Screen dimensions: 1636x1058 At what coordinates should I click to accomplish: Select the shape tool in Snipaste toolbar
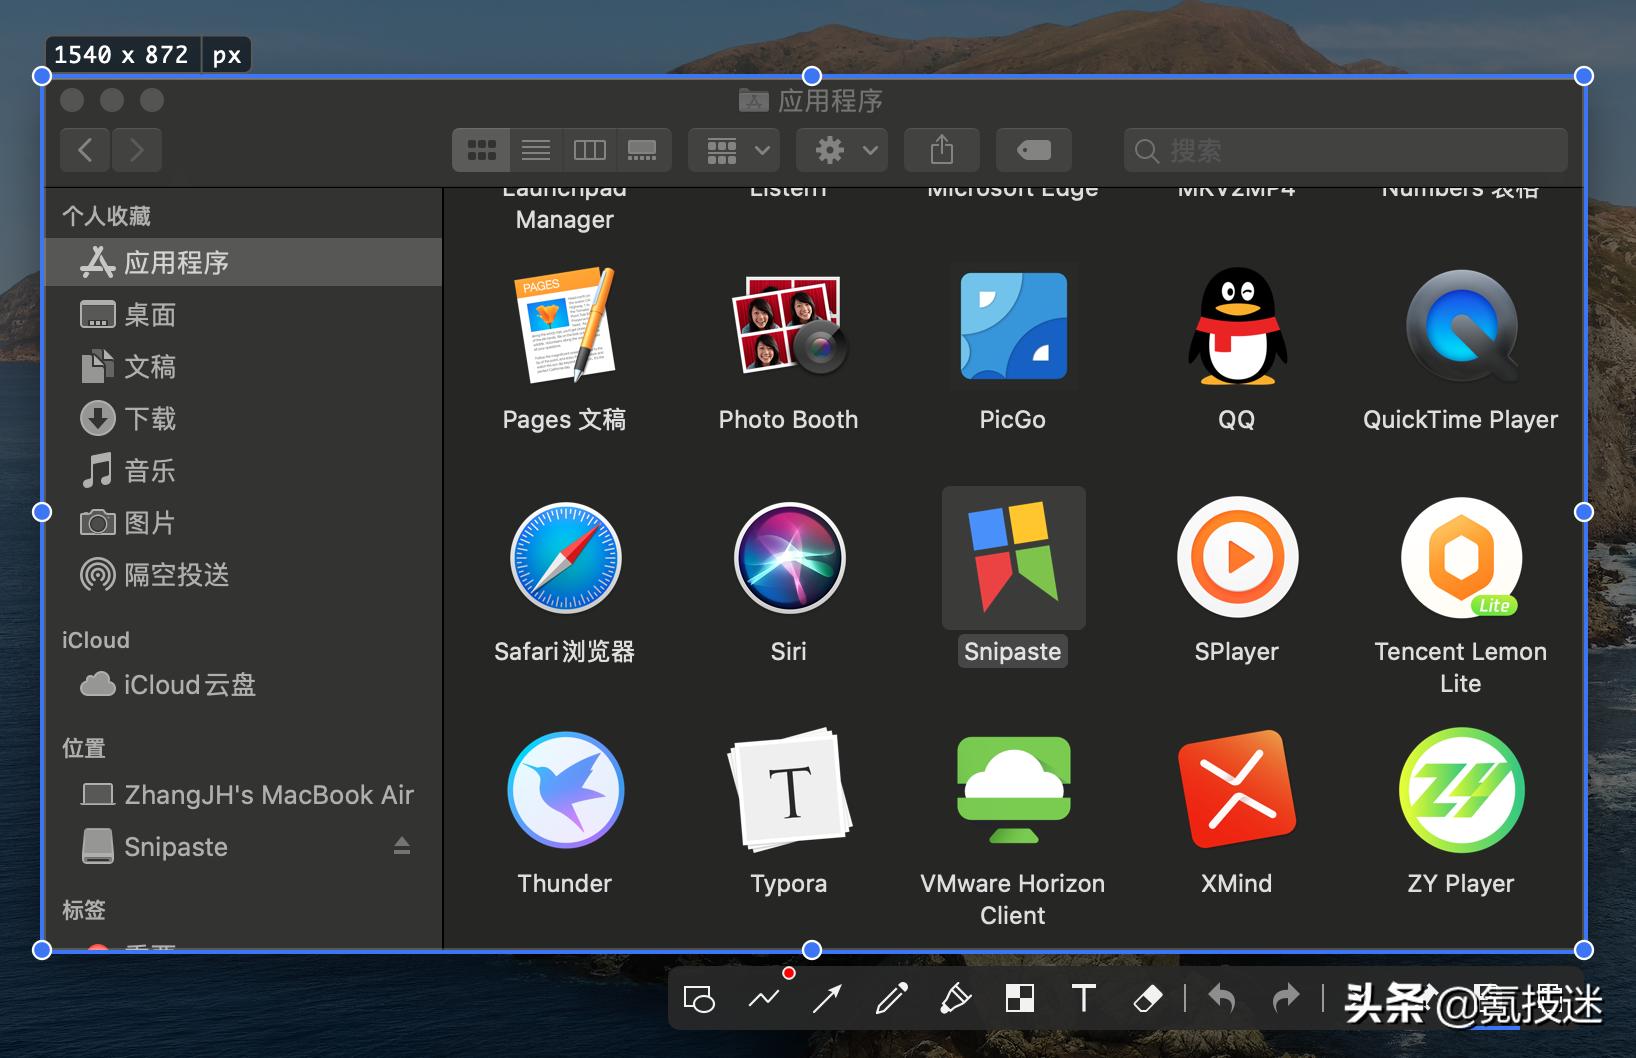pyautogui.click(x=698, y=998)
